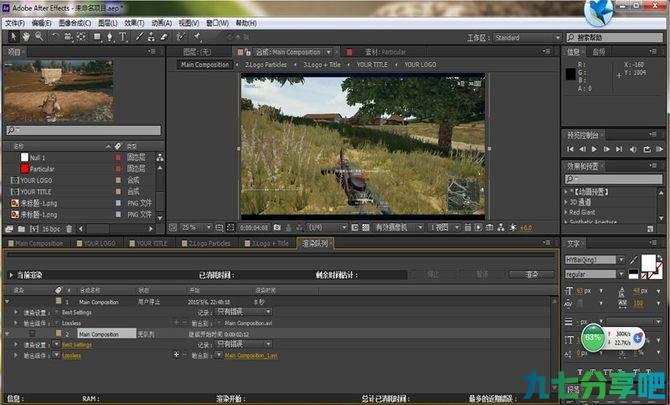Select the Pen tool
Viewport: 670px width, 405px height.
(x=110, y=37)
